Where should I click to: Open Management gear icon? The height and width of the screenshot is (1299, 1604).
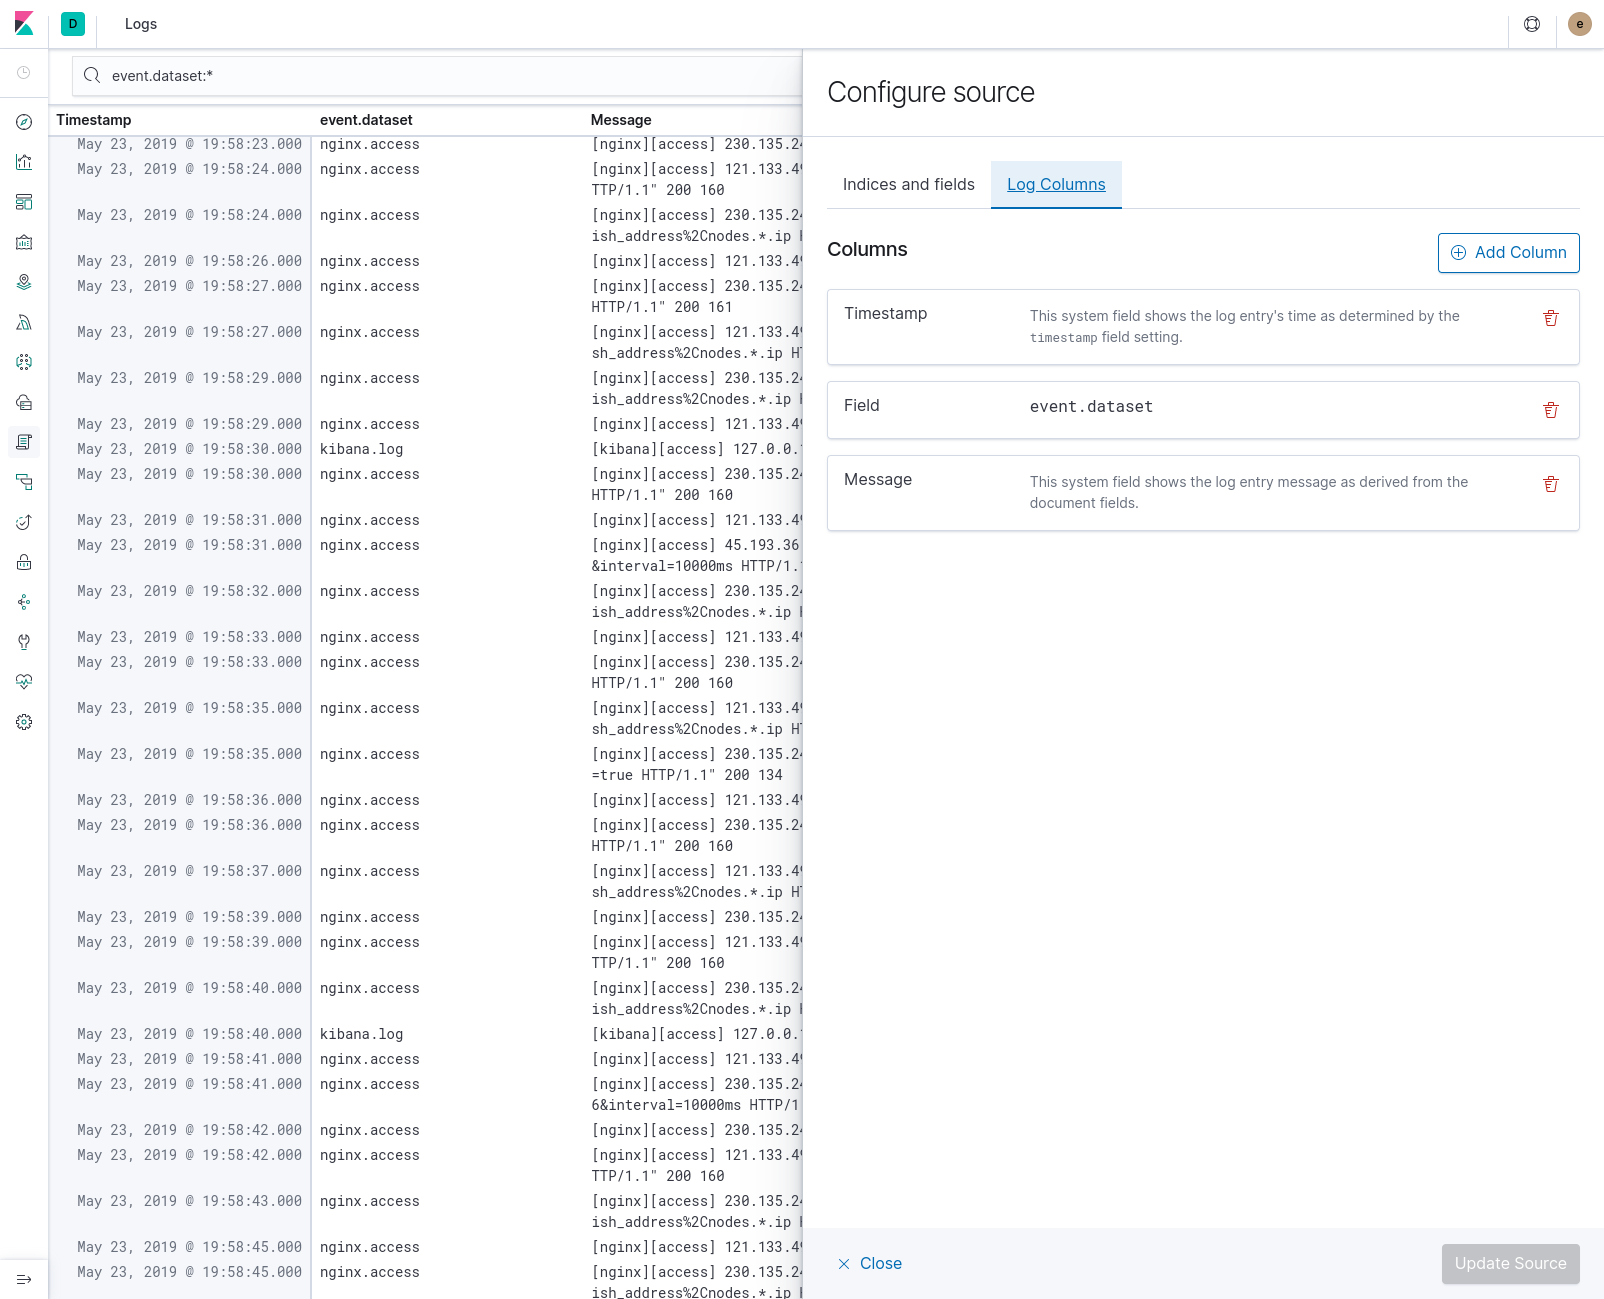tap(24, 722)
